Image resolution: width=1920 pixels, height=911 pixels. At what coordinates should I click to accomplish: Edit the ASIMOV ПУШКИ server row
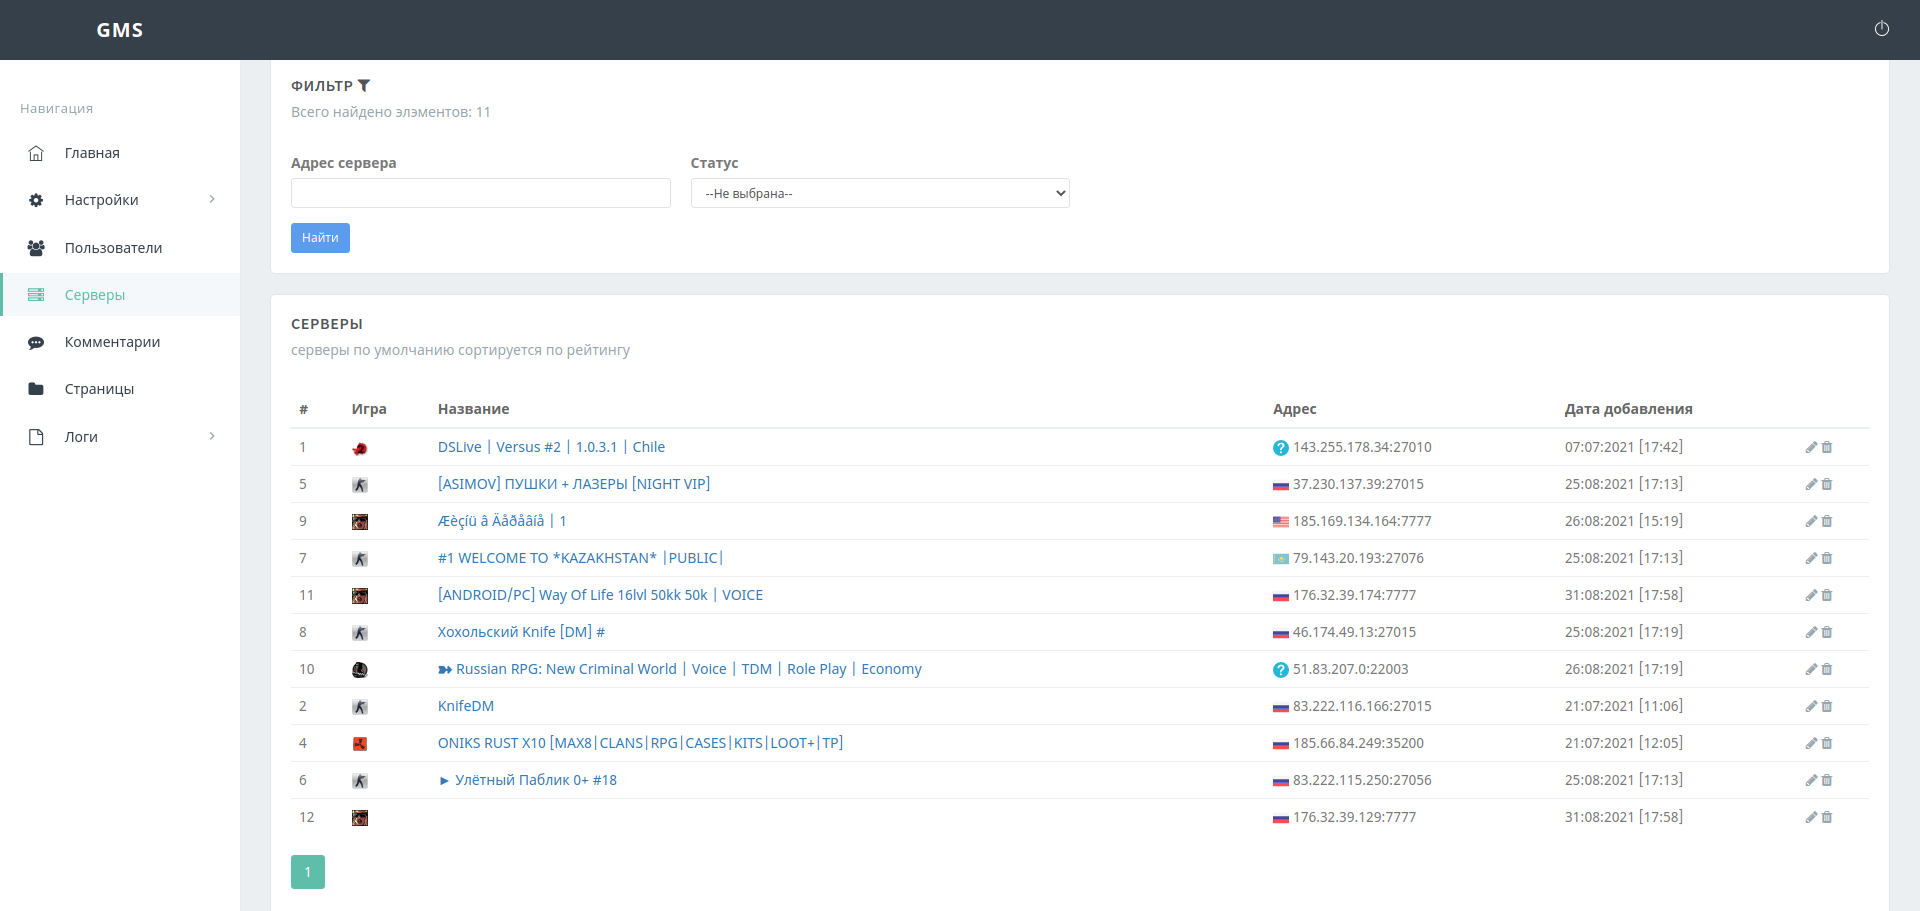pos(1811,484)
